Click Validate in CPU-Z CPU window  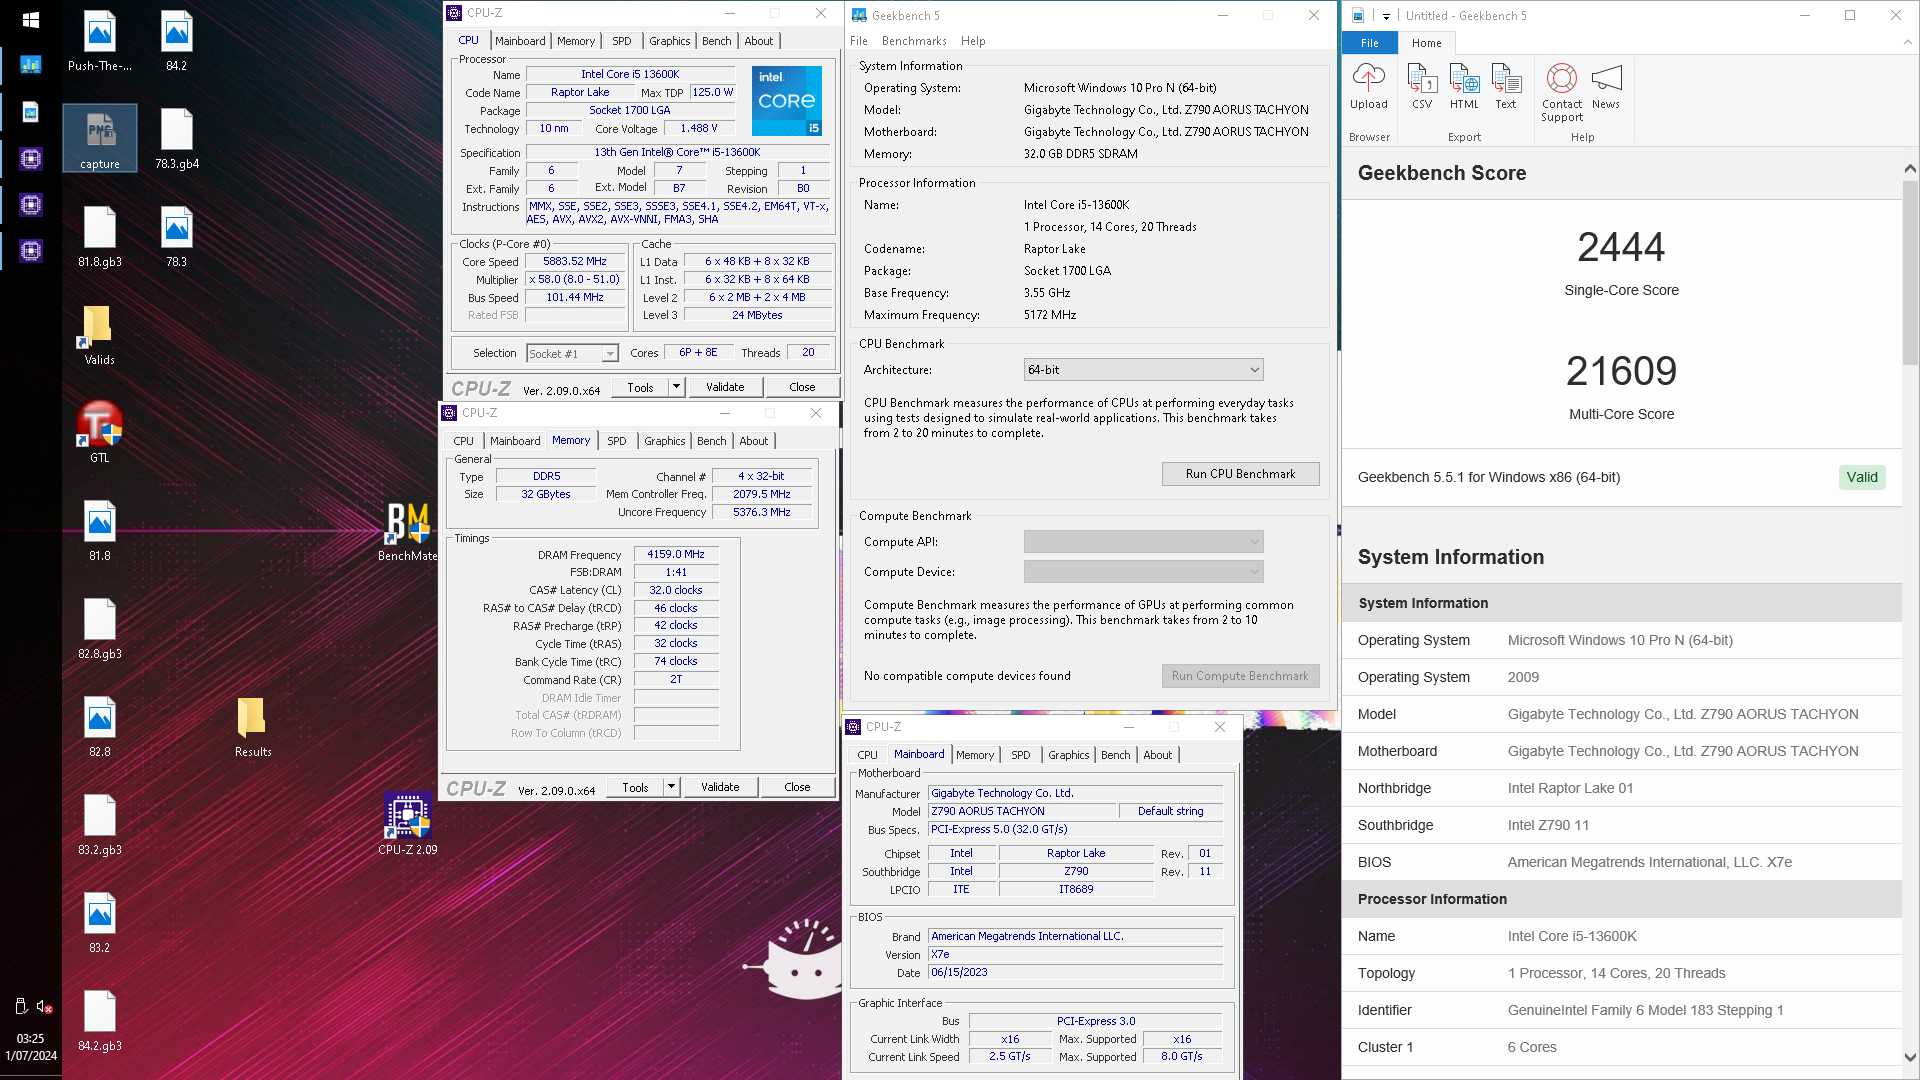725,387
